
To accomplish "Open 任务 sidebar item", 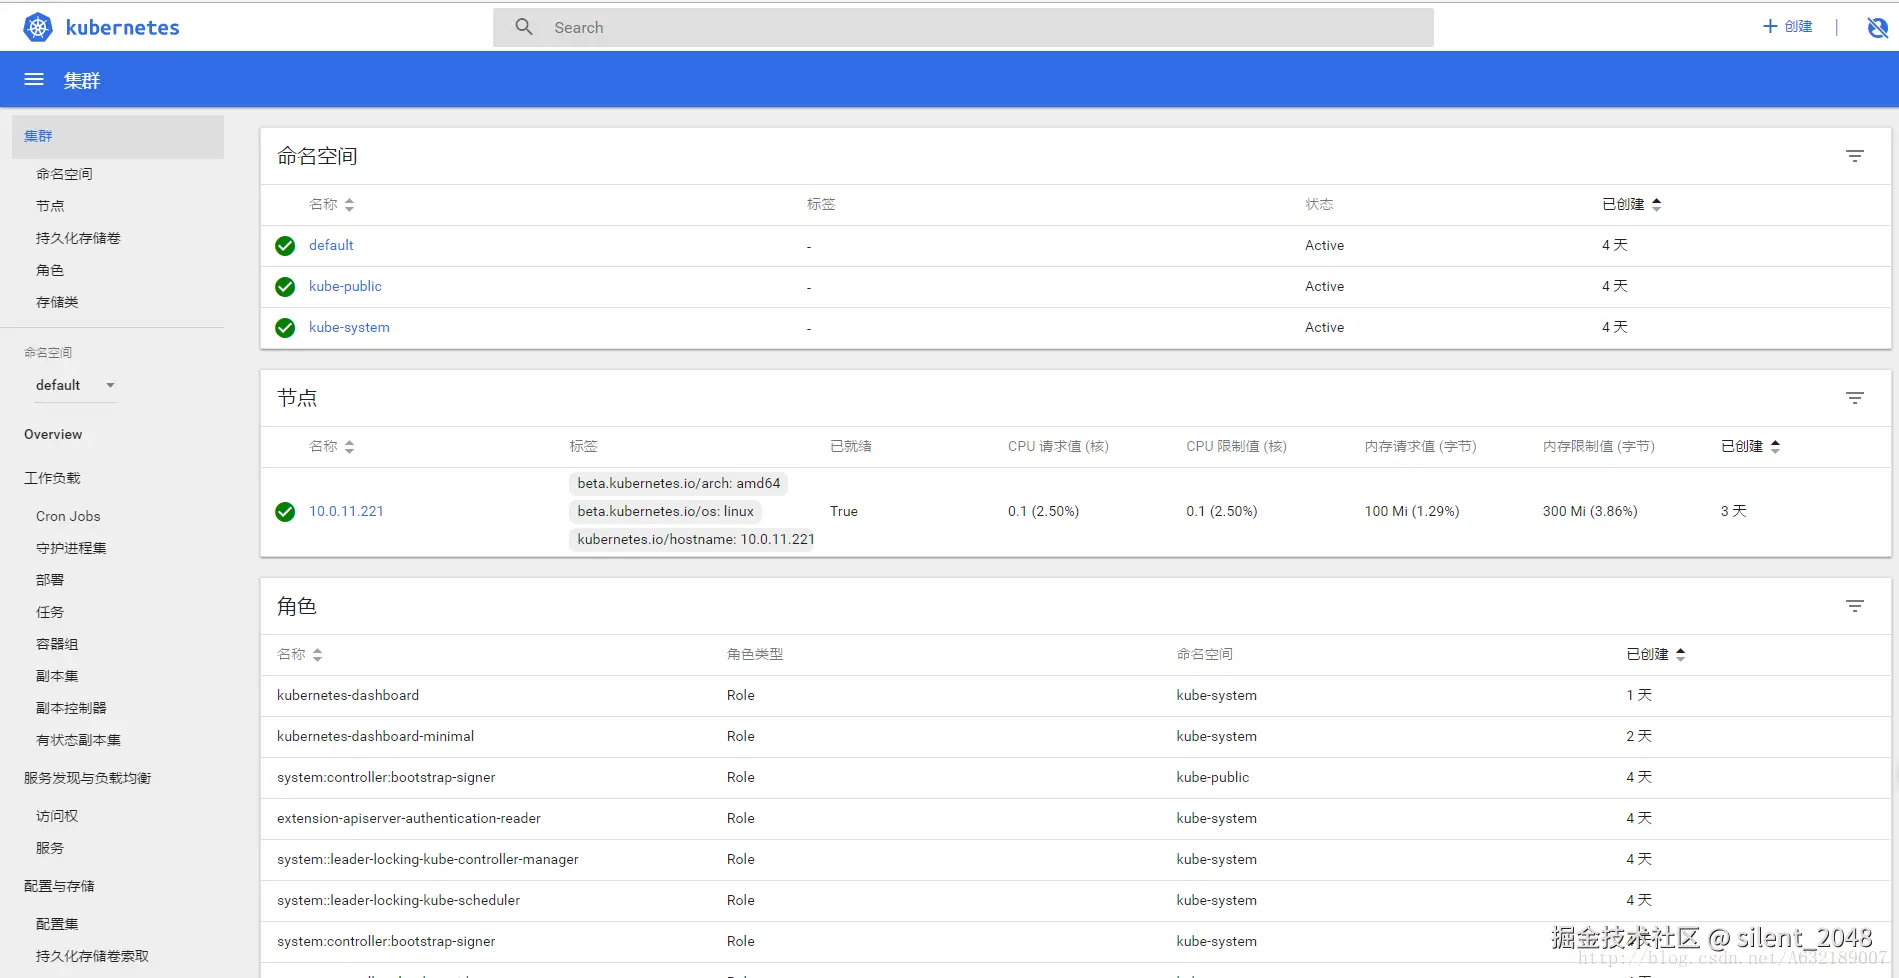I will 50,612.
